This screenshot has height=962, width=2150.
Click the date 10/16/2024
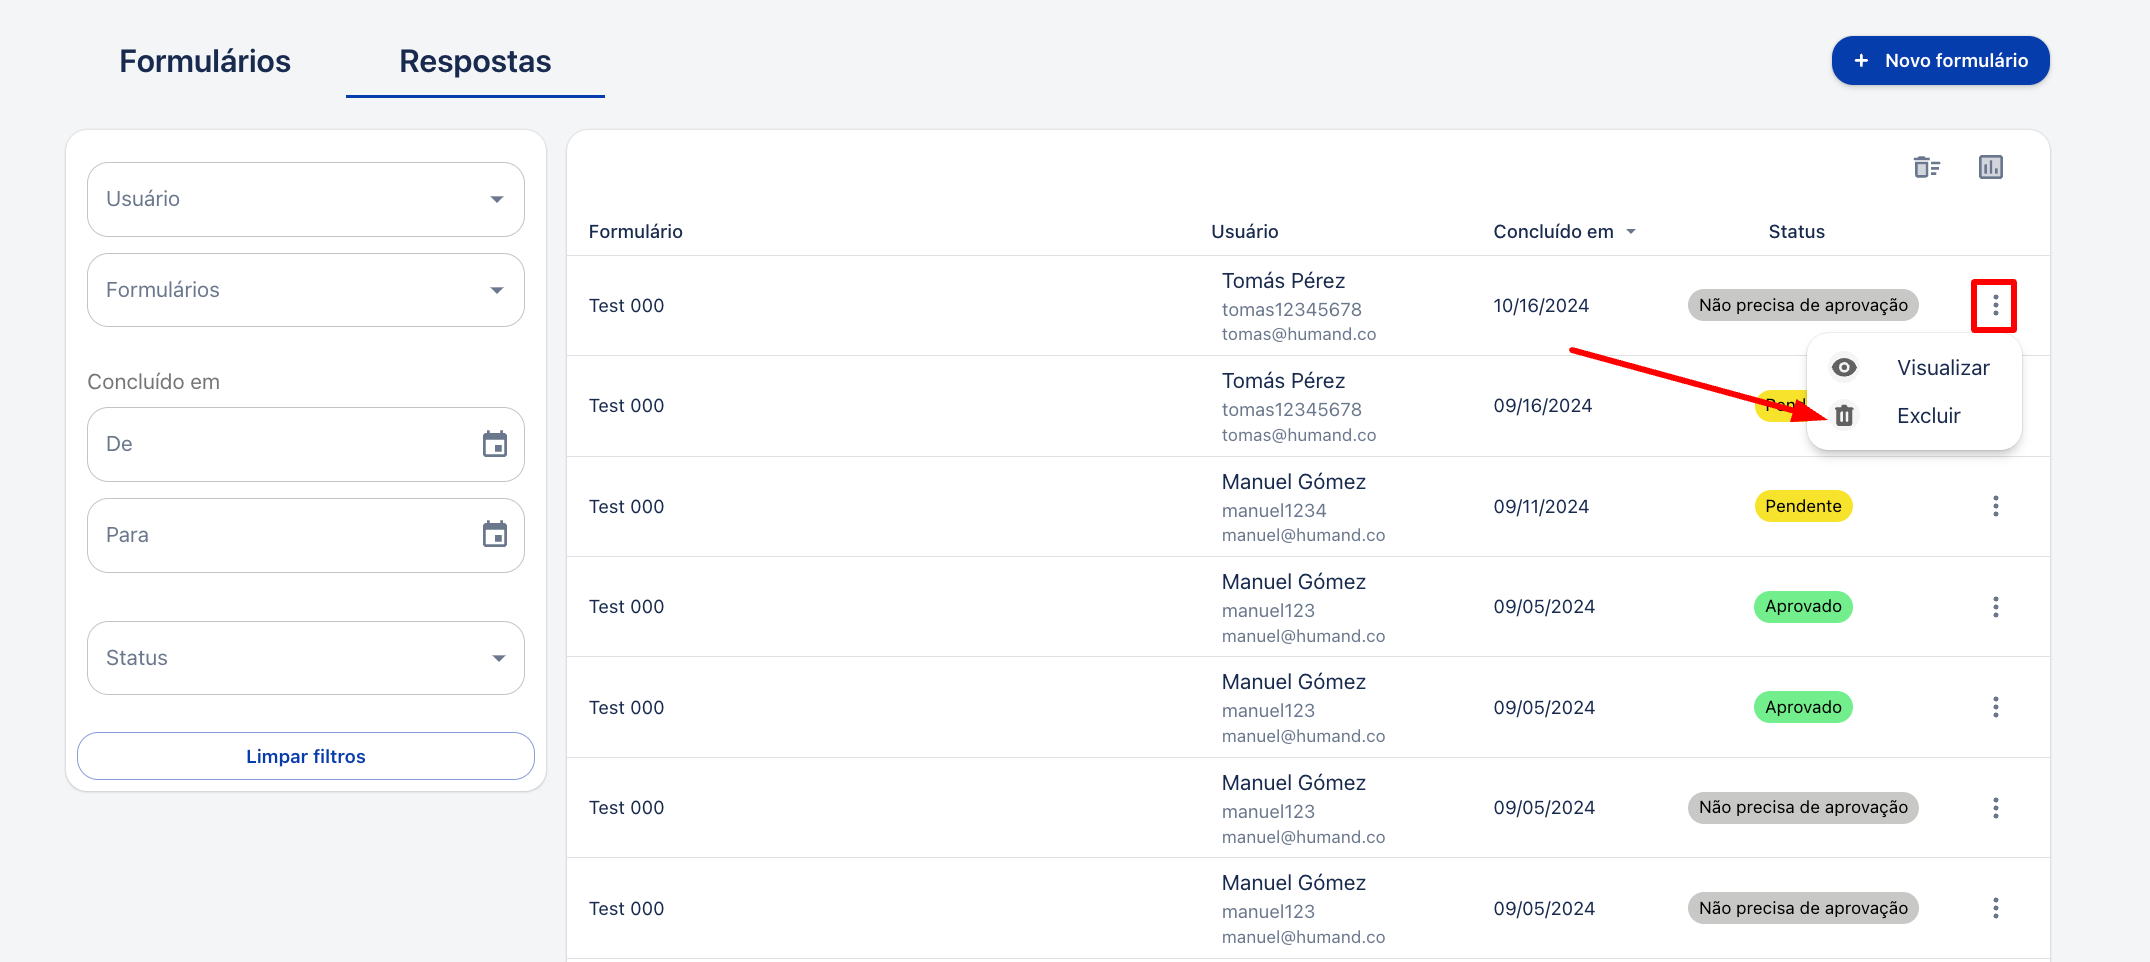pos(1541,306)
